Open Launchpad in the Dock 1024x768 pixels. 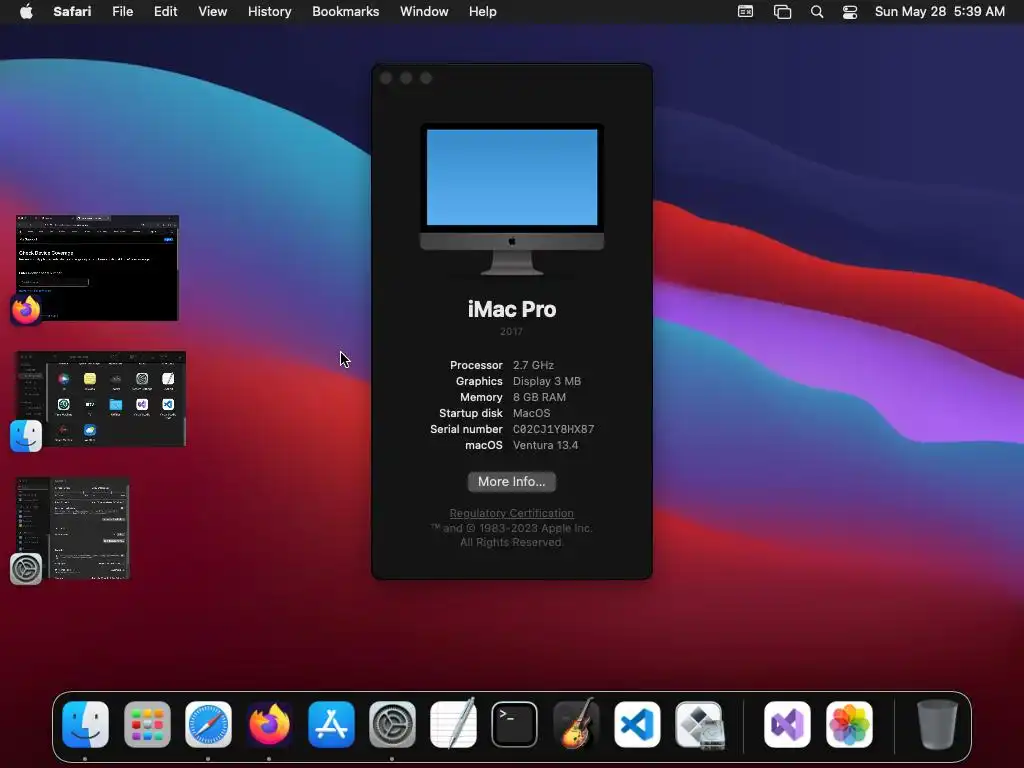pos(147,724)
